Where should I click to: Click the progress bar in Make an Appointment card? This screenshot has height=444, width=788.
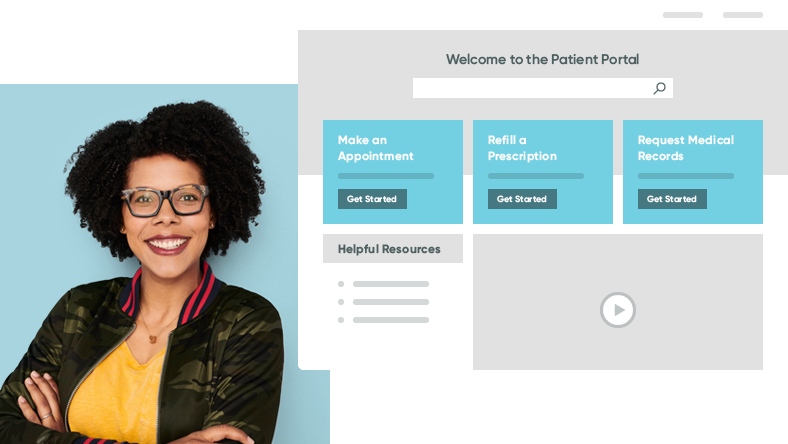pyautogui.click(x=385, y=176)
